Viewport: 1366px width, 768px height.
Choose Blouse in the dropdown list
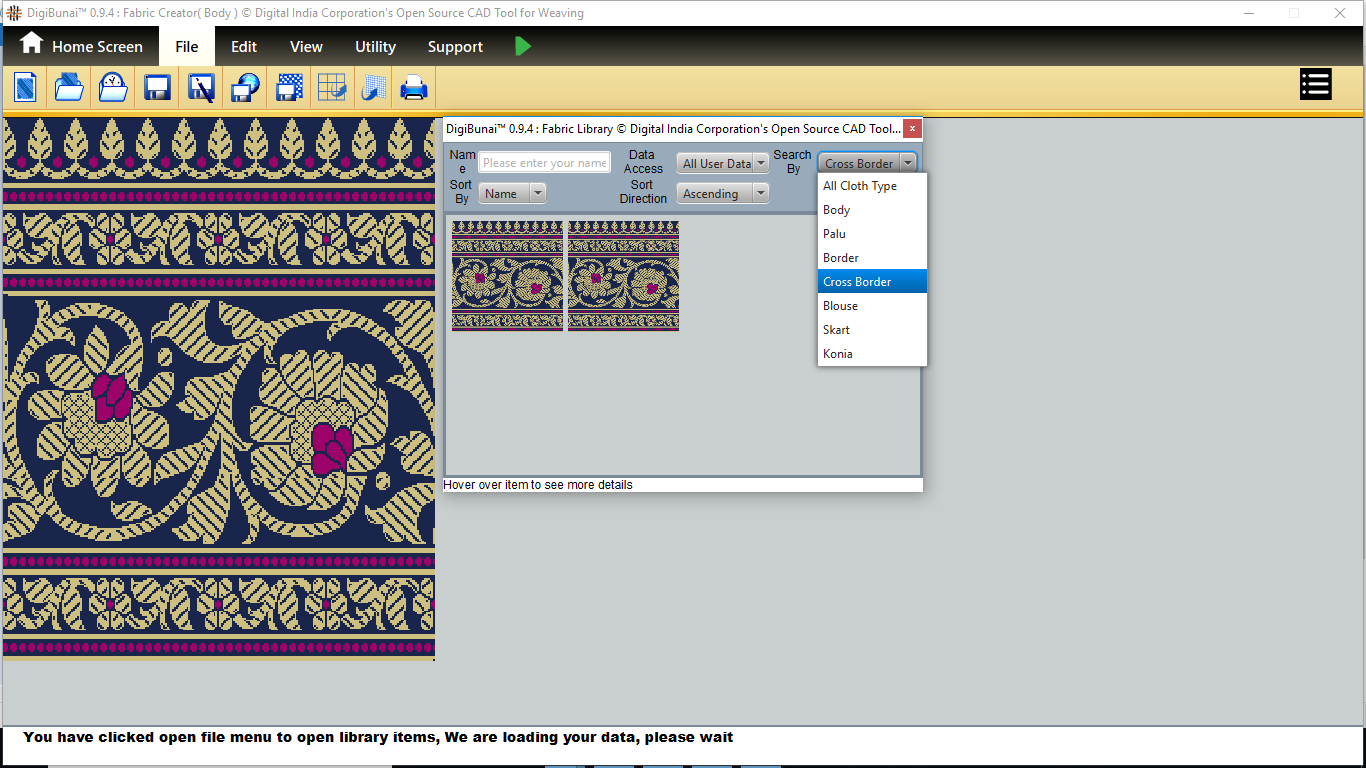[x=840, y=306]
